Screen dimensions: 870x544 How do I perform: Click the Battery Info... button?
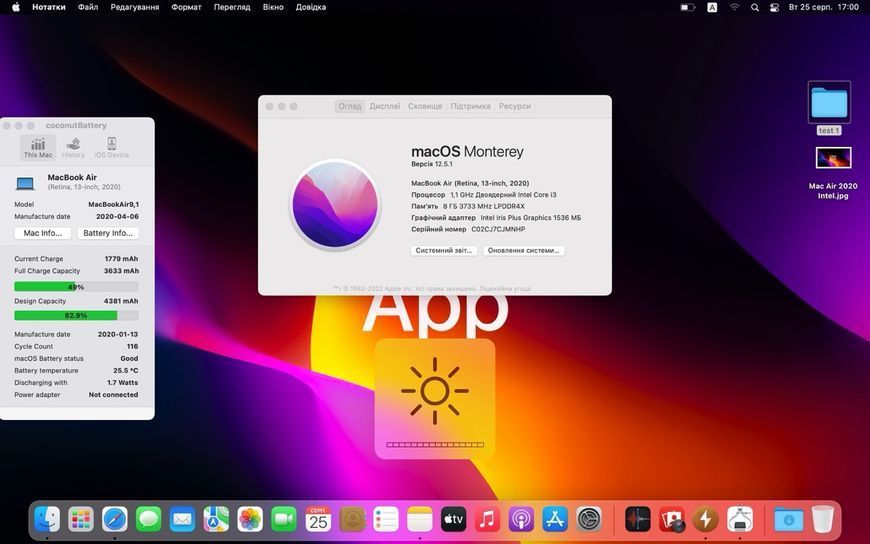coord(108,233)
